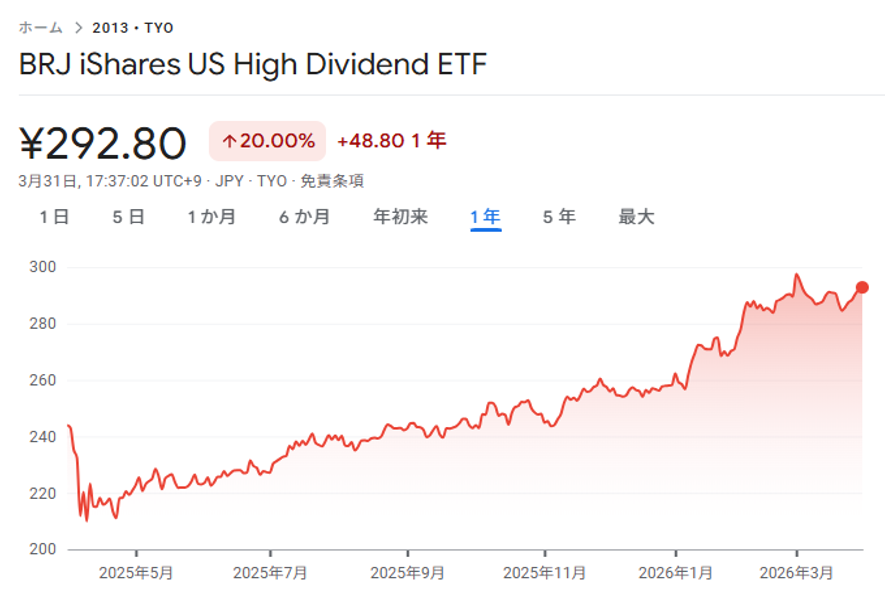
Task: Switch to the 5日 range tab
Action: point(129,217)
